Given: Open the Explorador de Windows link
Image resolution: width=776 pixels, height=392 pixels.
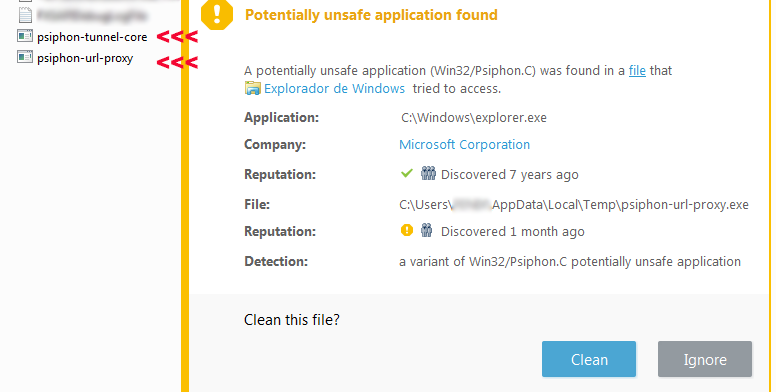Looking at the screenshot, I should [x=334, y=89].
